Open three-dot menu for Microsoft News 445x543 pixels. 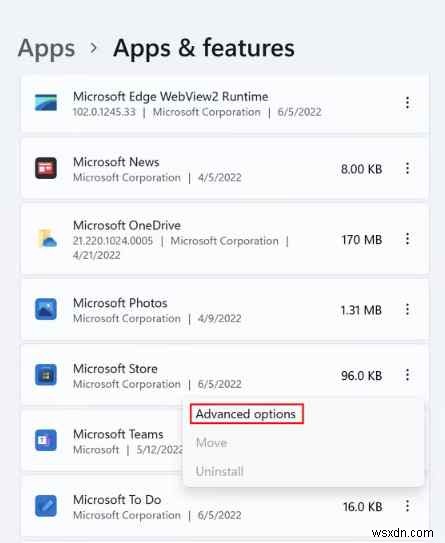coord(407,168)
